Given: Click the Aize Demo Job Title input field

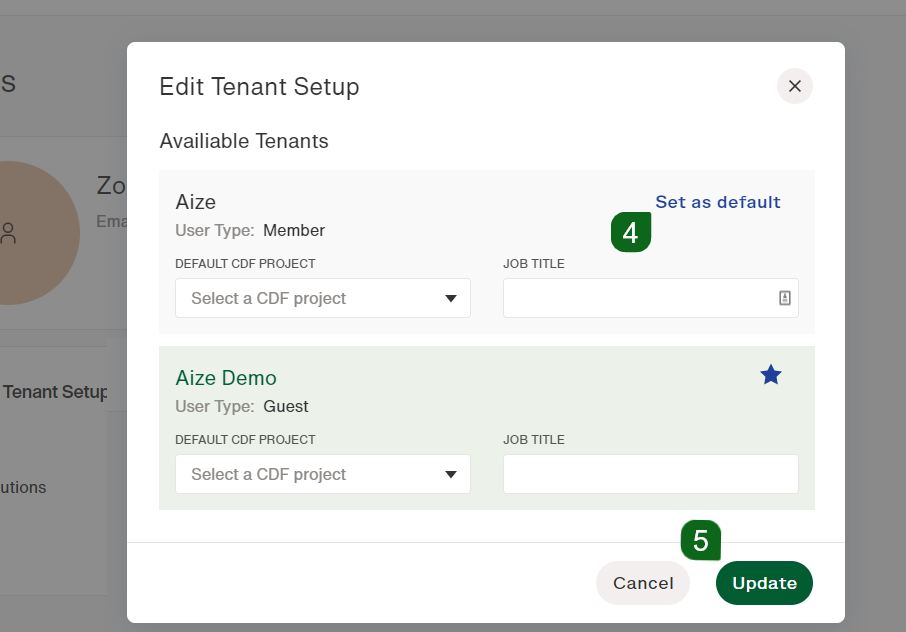Looking at the screenshot, I should point(651,474).
